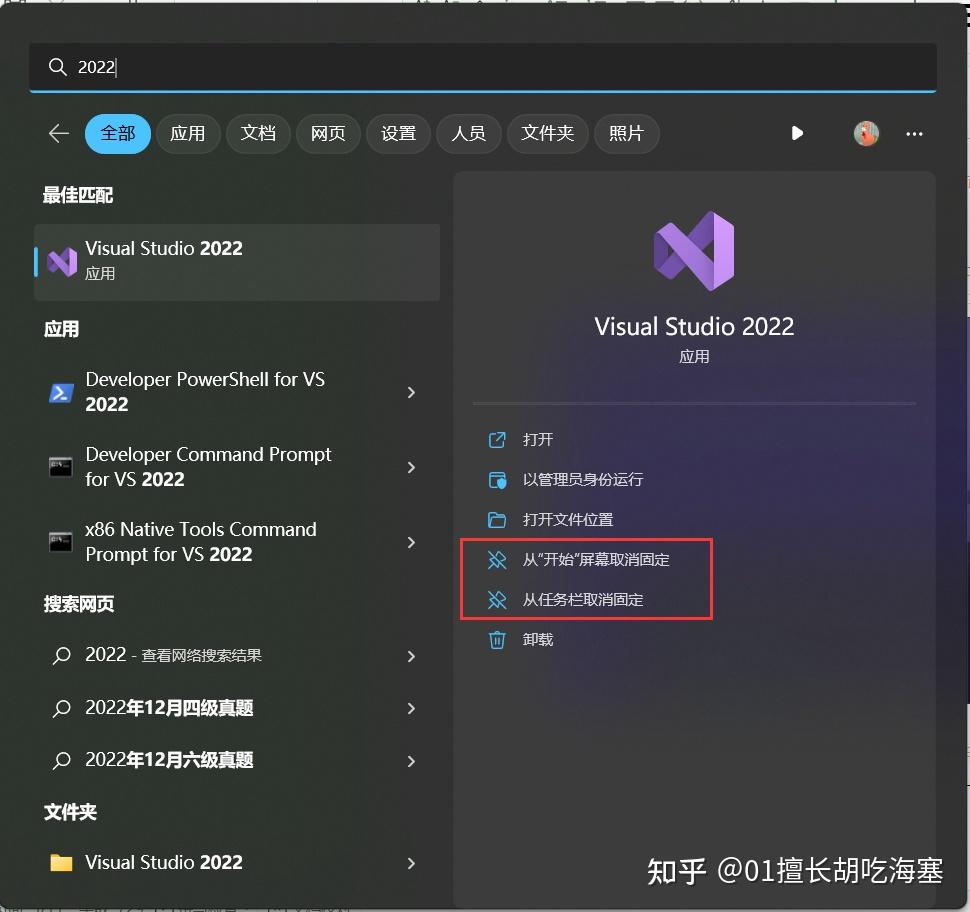Click the play button near the avatar
This screenshot has width=970, height=912.
(x=796, y=133)
